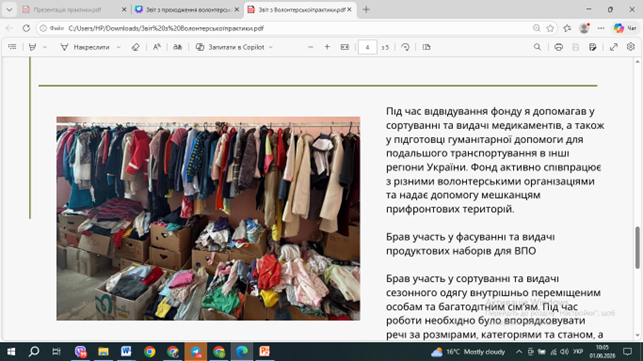This screenshot has height=361, width=643.
Task: Open the weather widget 16°C Mostly cloudy
Action: [x=468, y=352]
